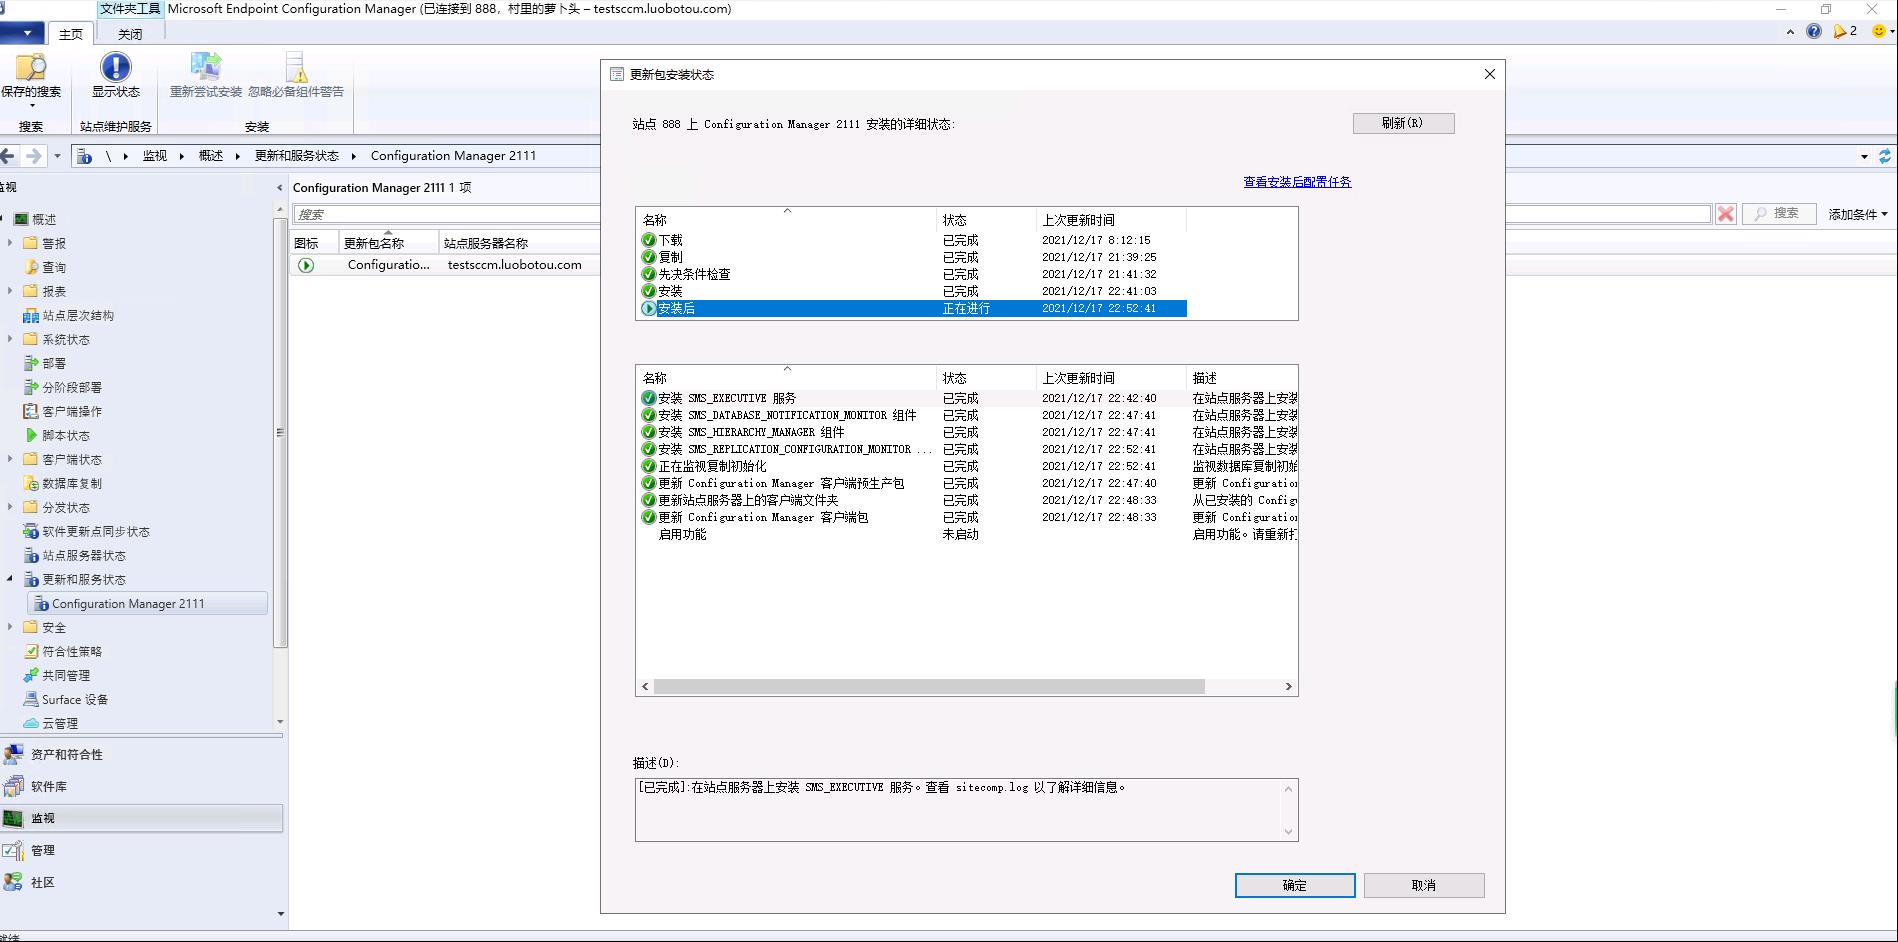Select the Install SMS_HIERARCHY_MANAGER component row

pyautogui.click(x=967, y=432)
